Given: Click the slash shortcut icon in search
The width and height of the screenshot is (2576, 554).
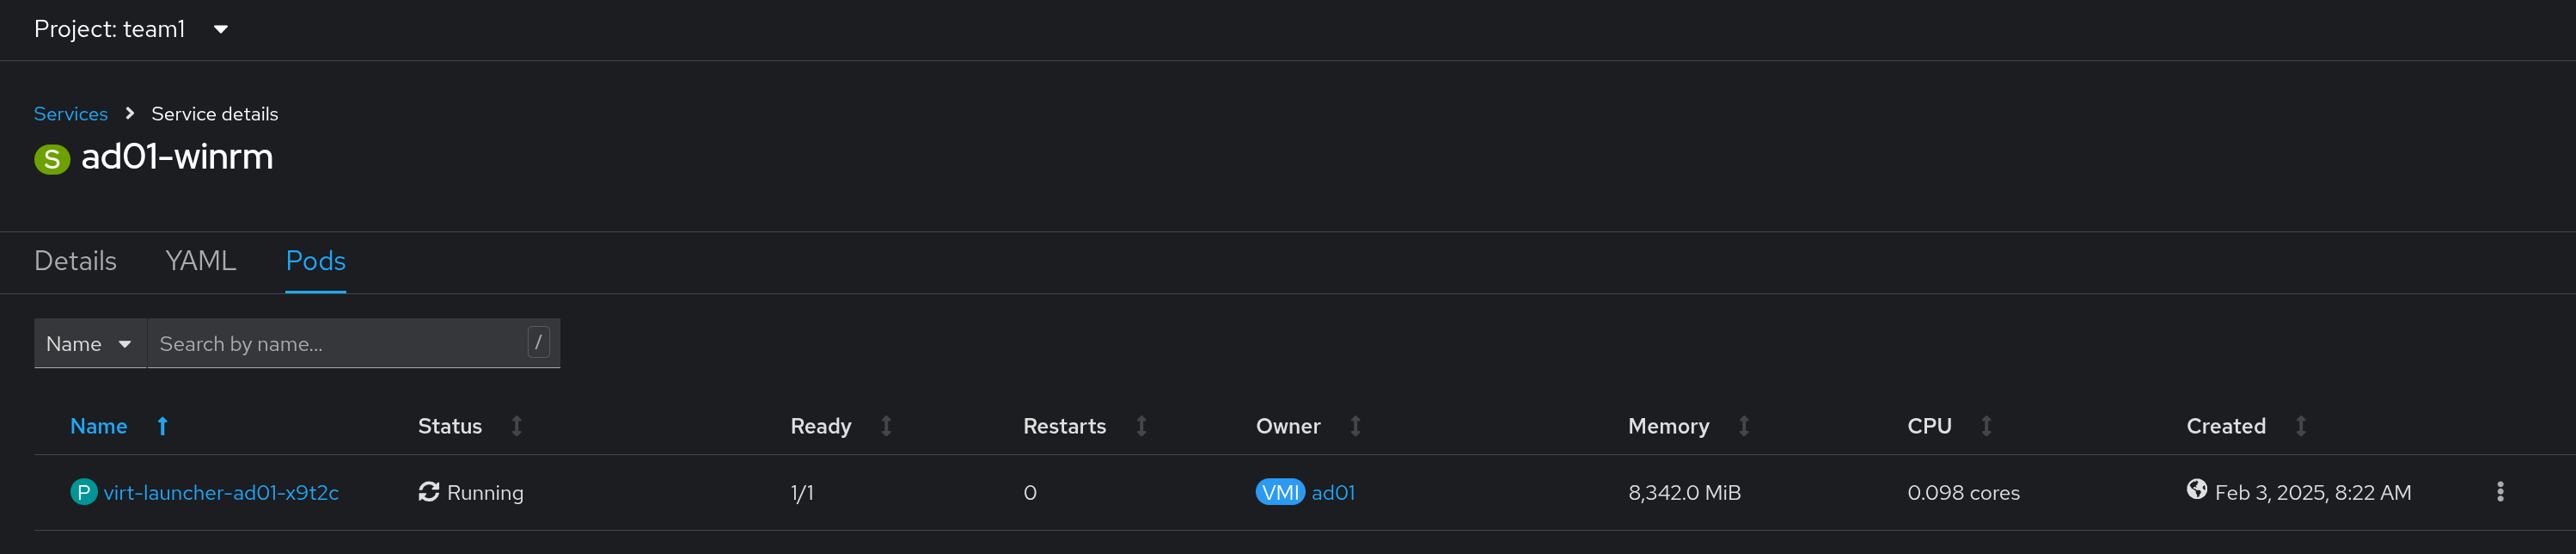Looking at the screenshot, I should click(538, 343).
